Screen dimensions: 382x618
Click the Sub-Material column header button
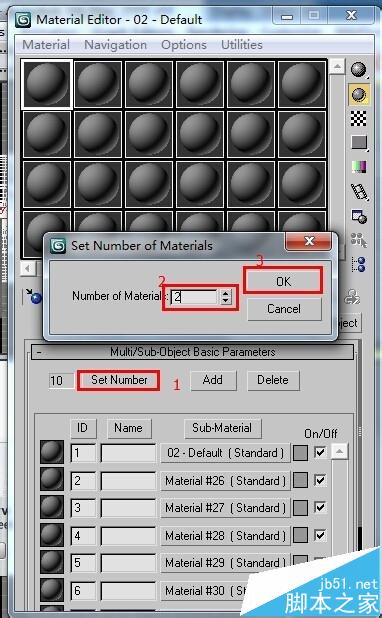tap(222, 428)
